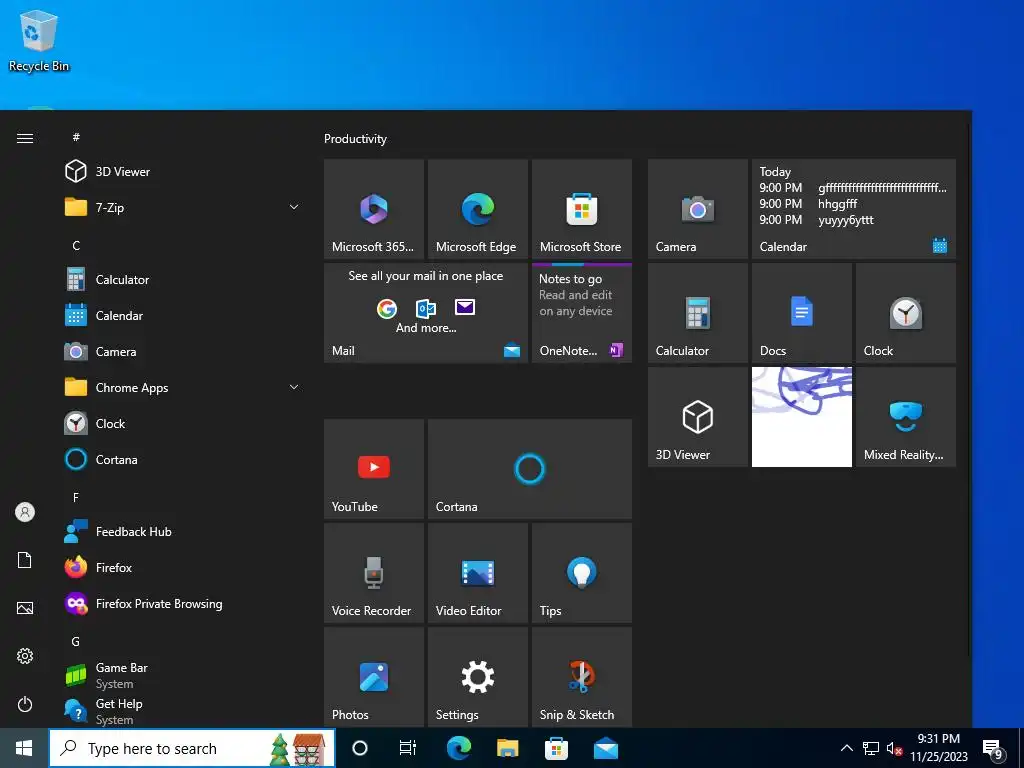The width and height of the screenshot is (1024, 768).
Task: Click the C letter header in app list
Action: pyautogui.click(x=76, y=246)
